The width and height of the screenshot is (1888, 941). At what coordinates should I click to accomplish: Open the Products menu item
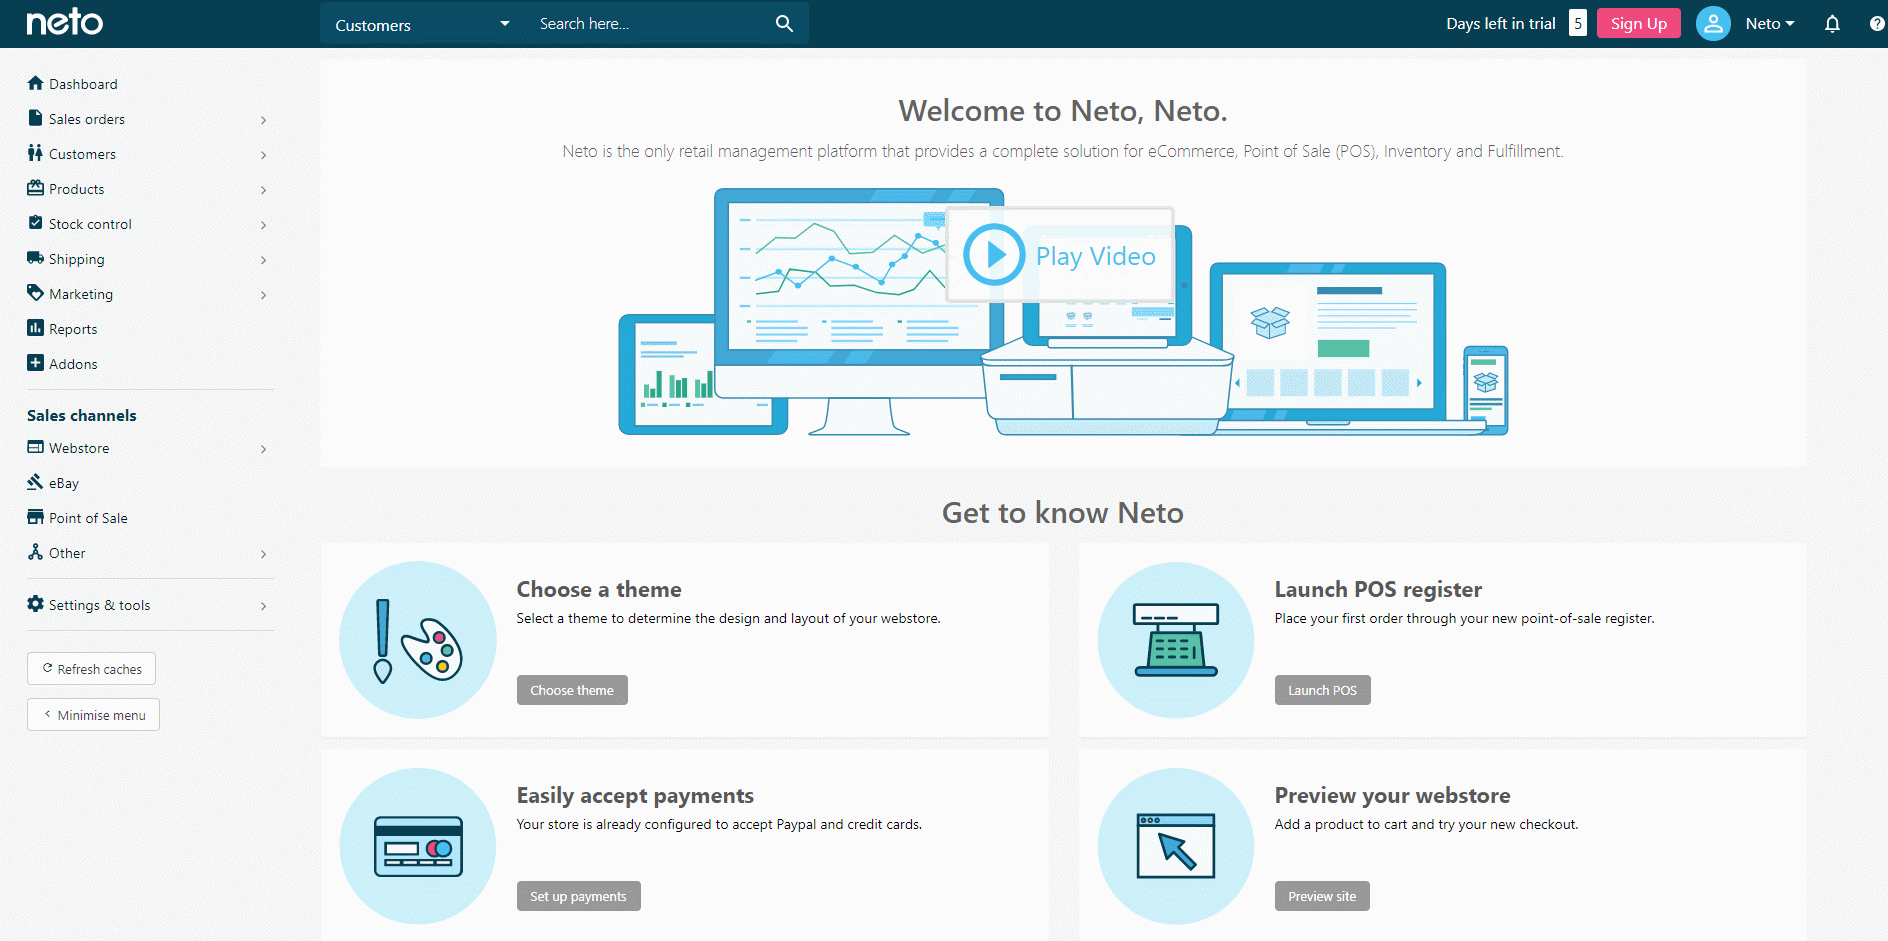click(77, 189)
